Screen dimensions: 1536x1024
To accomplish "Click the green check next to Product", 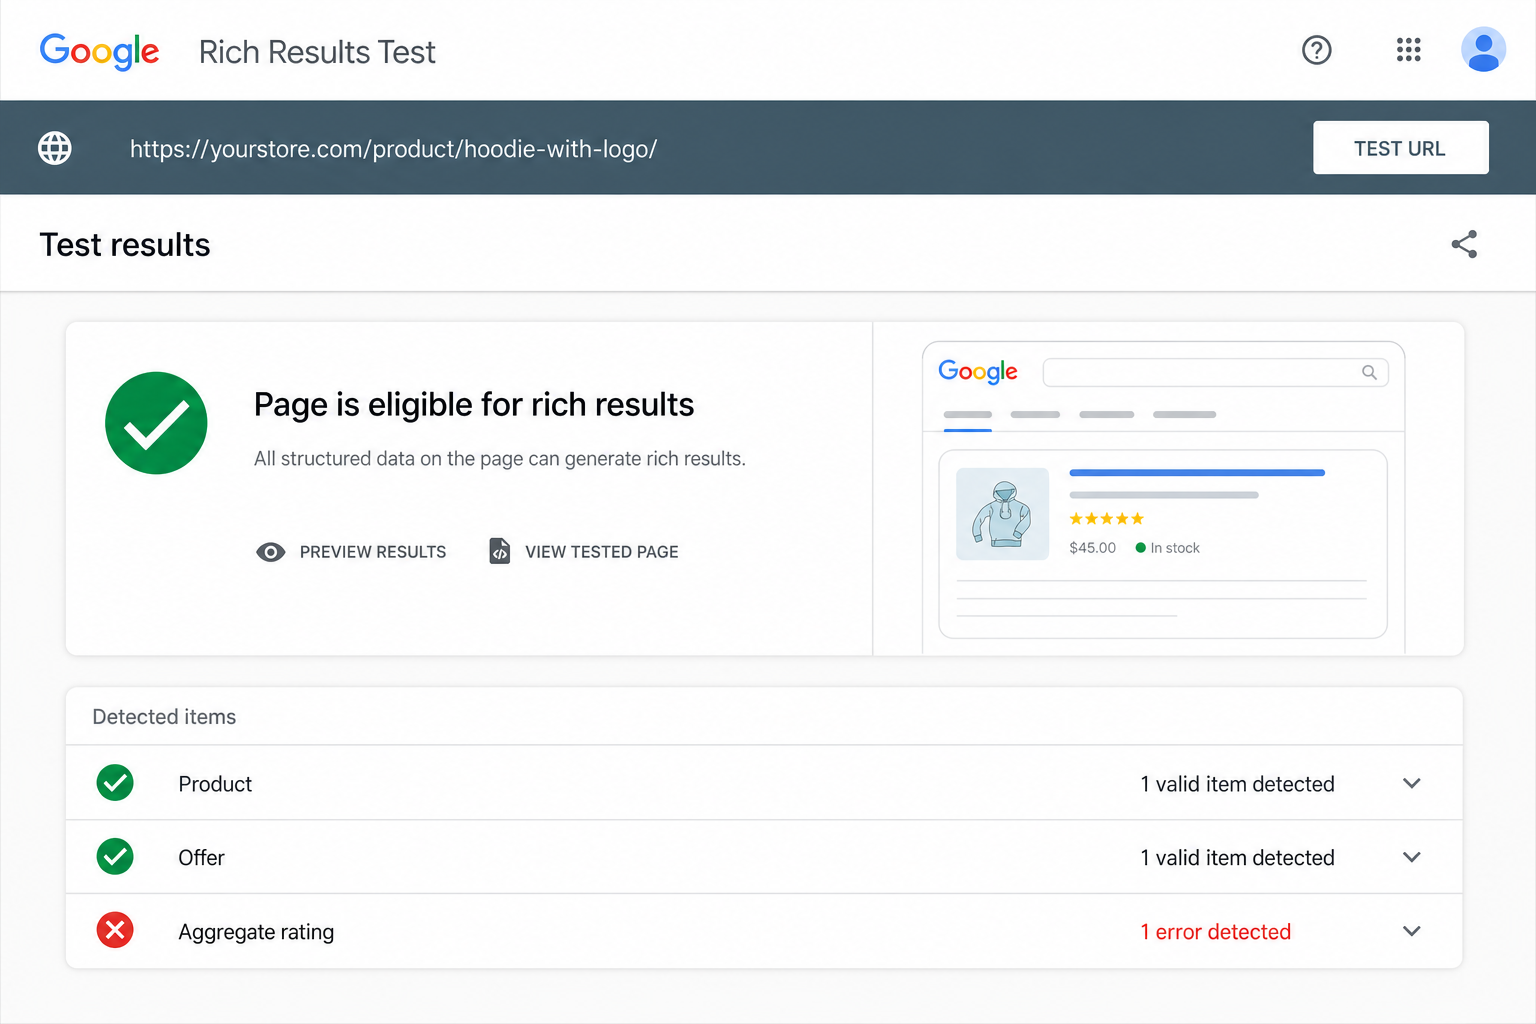I will [115, 783].
